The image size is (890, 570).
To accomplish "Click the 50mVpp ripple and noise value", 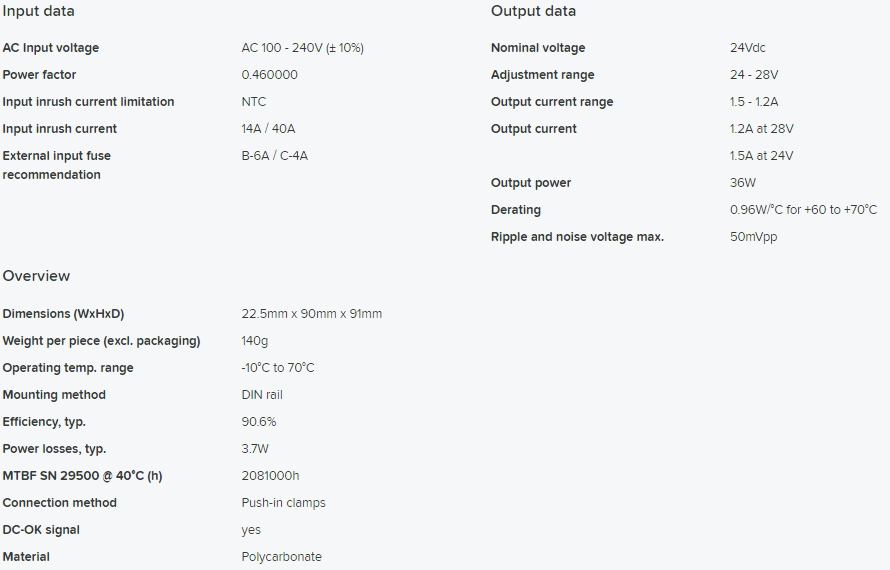I will (754, 237).
